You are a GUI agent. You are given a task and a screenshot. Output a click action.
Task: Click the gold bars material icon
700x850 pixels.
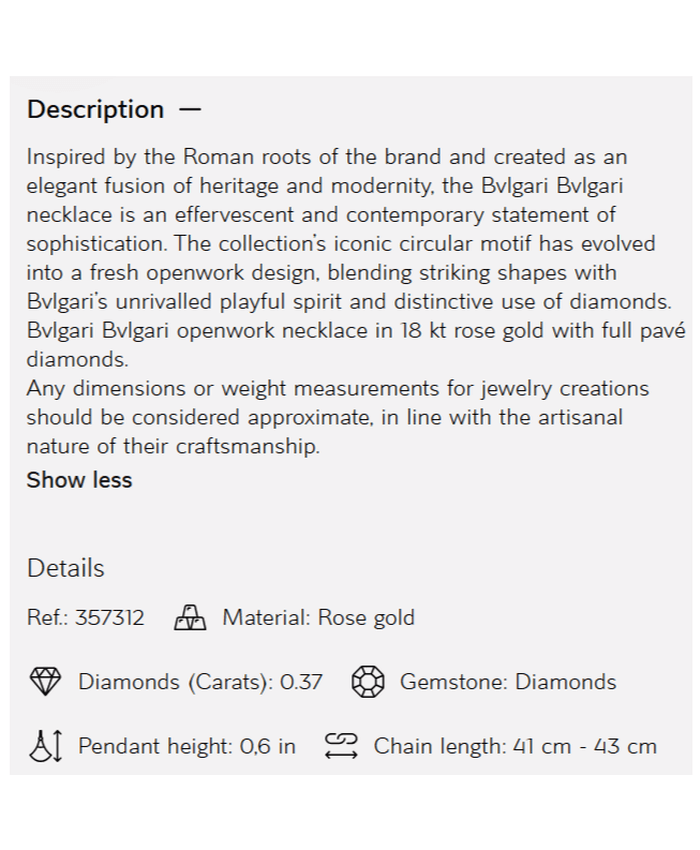click(x=190, y=618)
